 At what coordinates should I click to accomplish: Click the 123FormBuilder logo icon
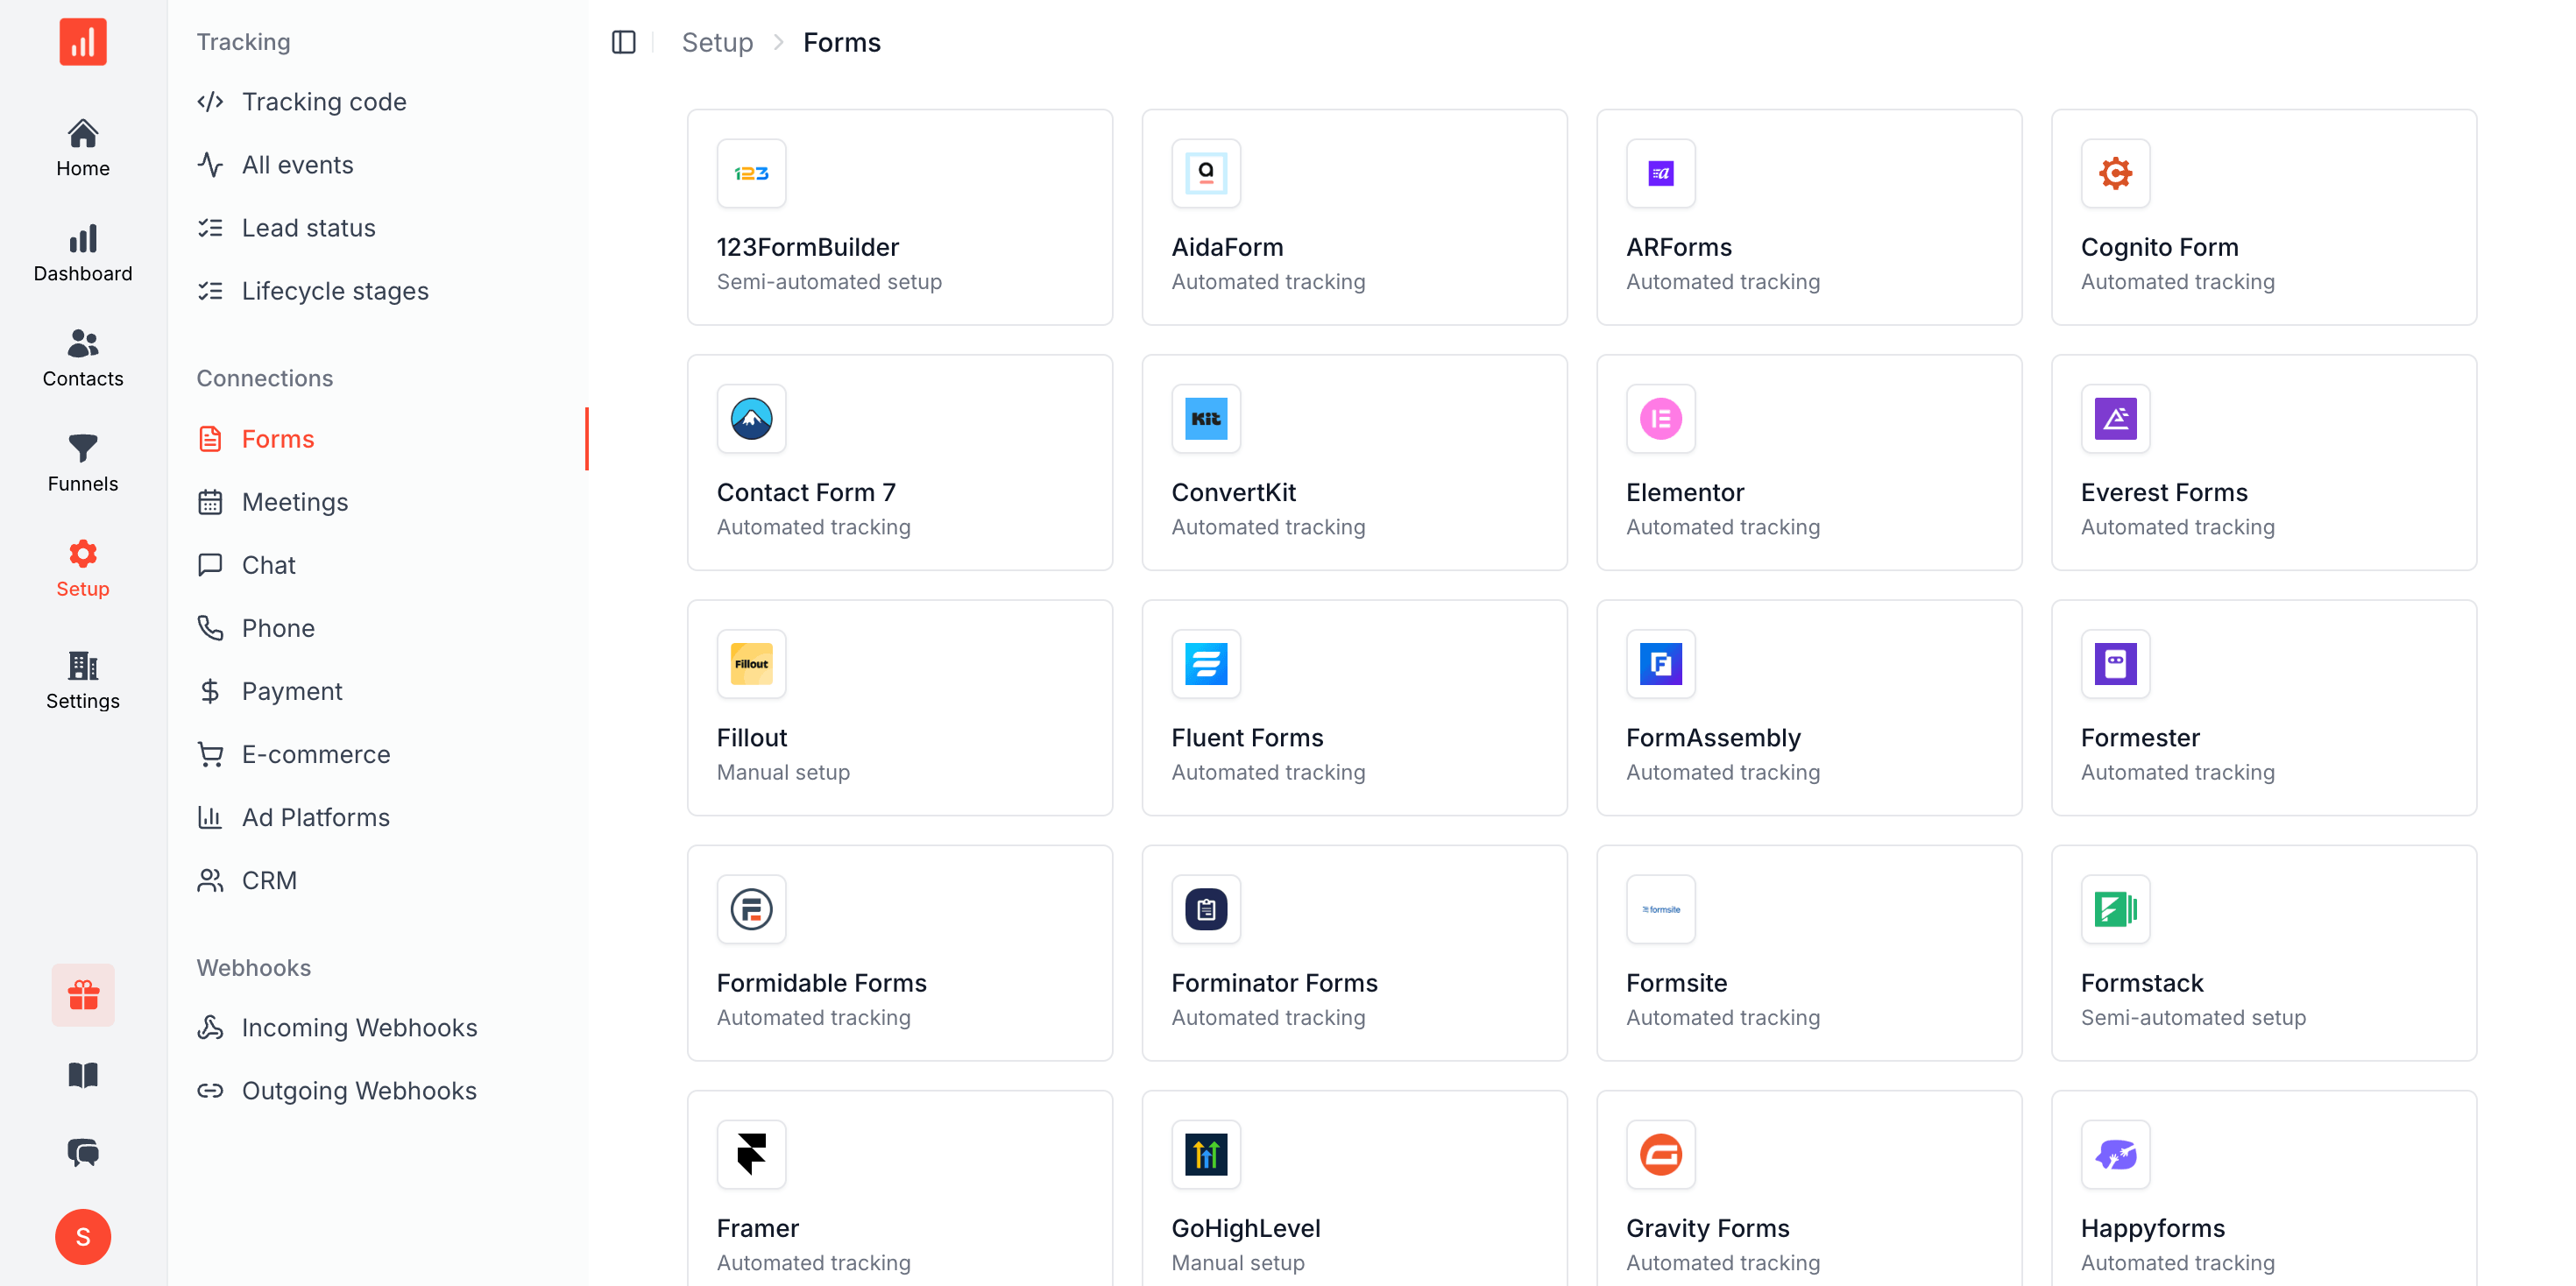pyautogui.click(x=751, y=173)
